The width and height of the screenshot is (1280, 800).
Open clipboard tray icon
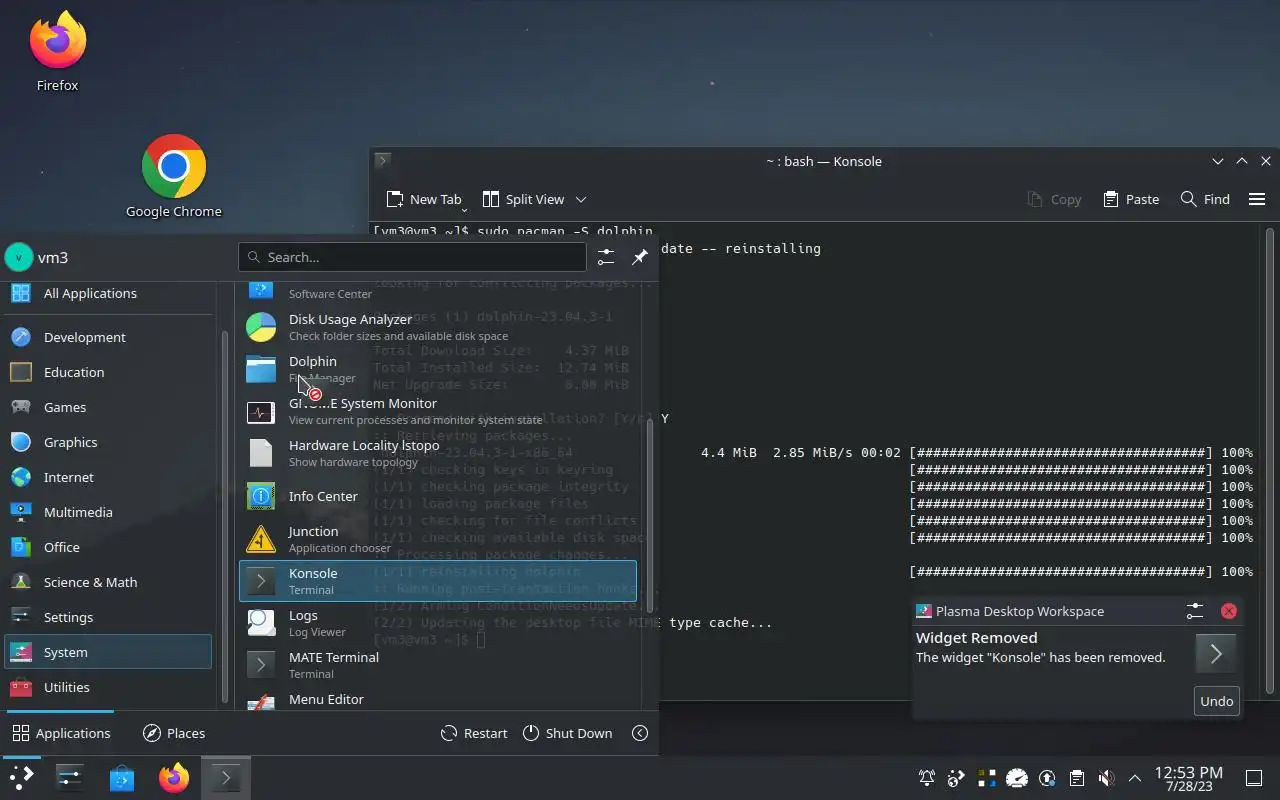tap(1077, 778)
